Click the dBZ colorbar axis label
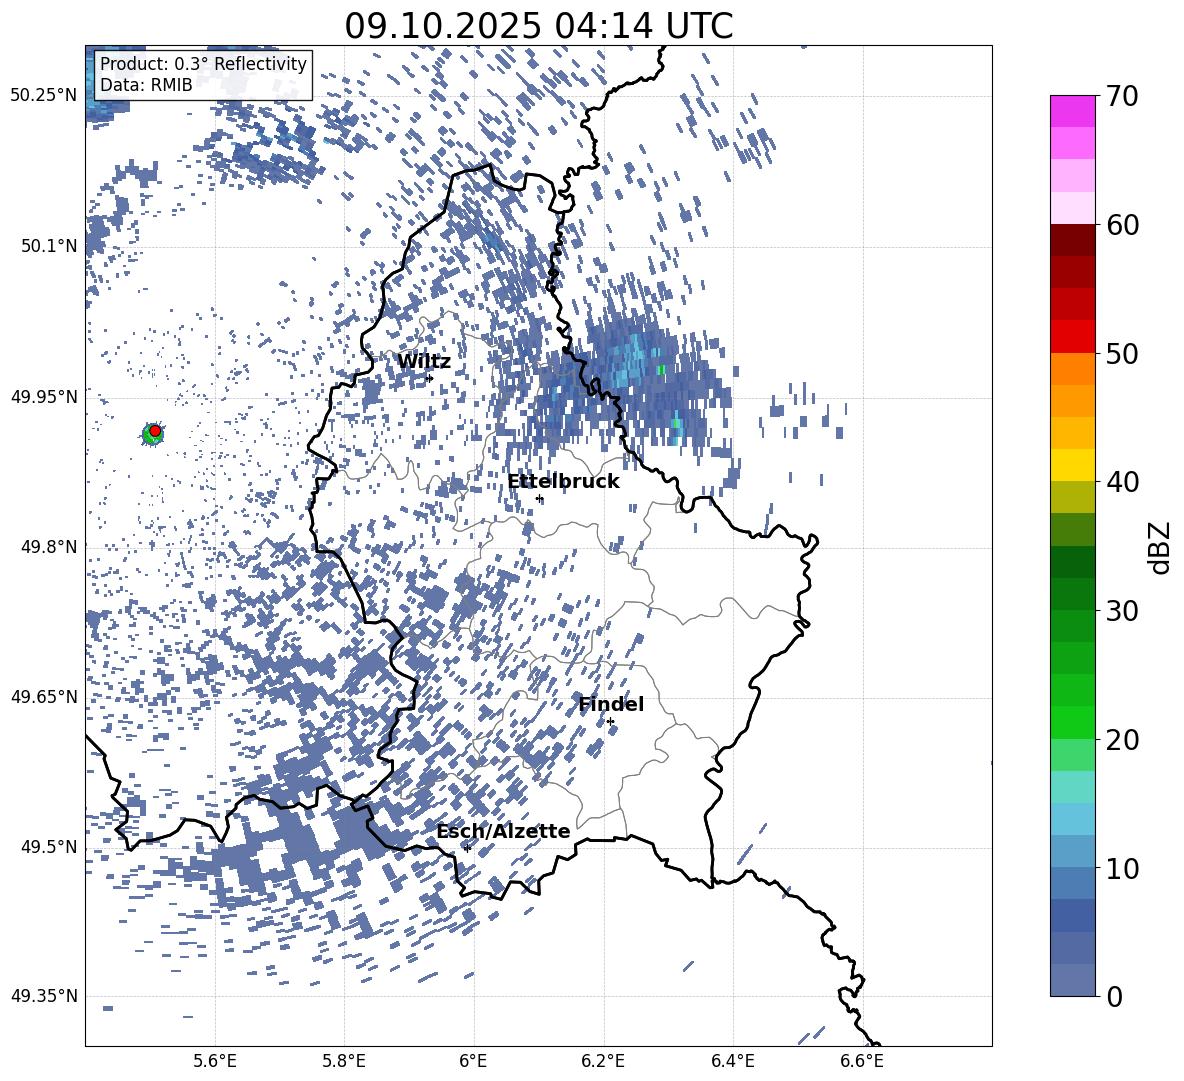Viewport: 1184px width, 1081px height. point(1161,547)
